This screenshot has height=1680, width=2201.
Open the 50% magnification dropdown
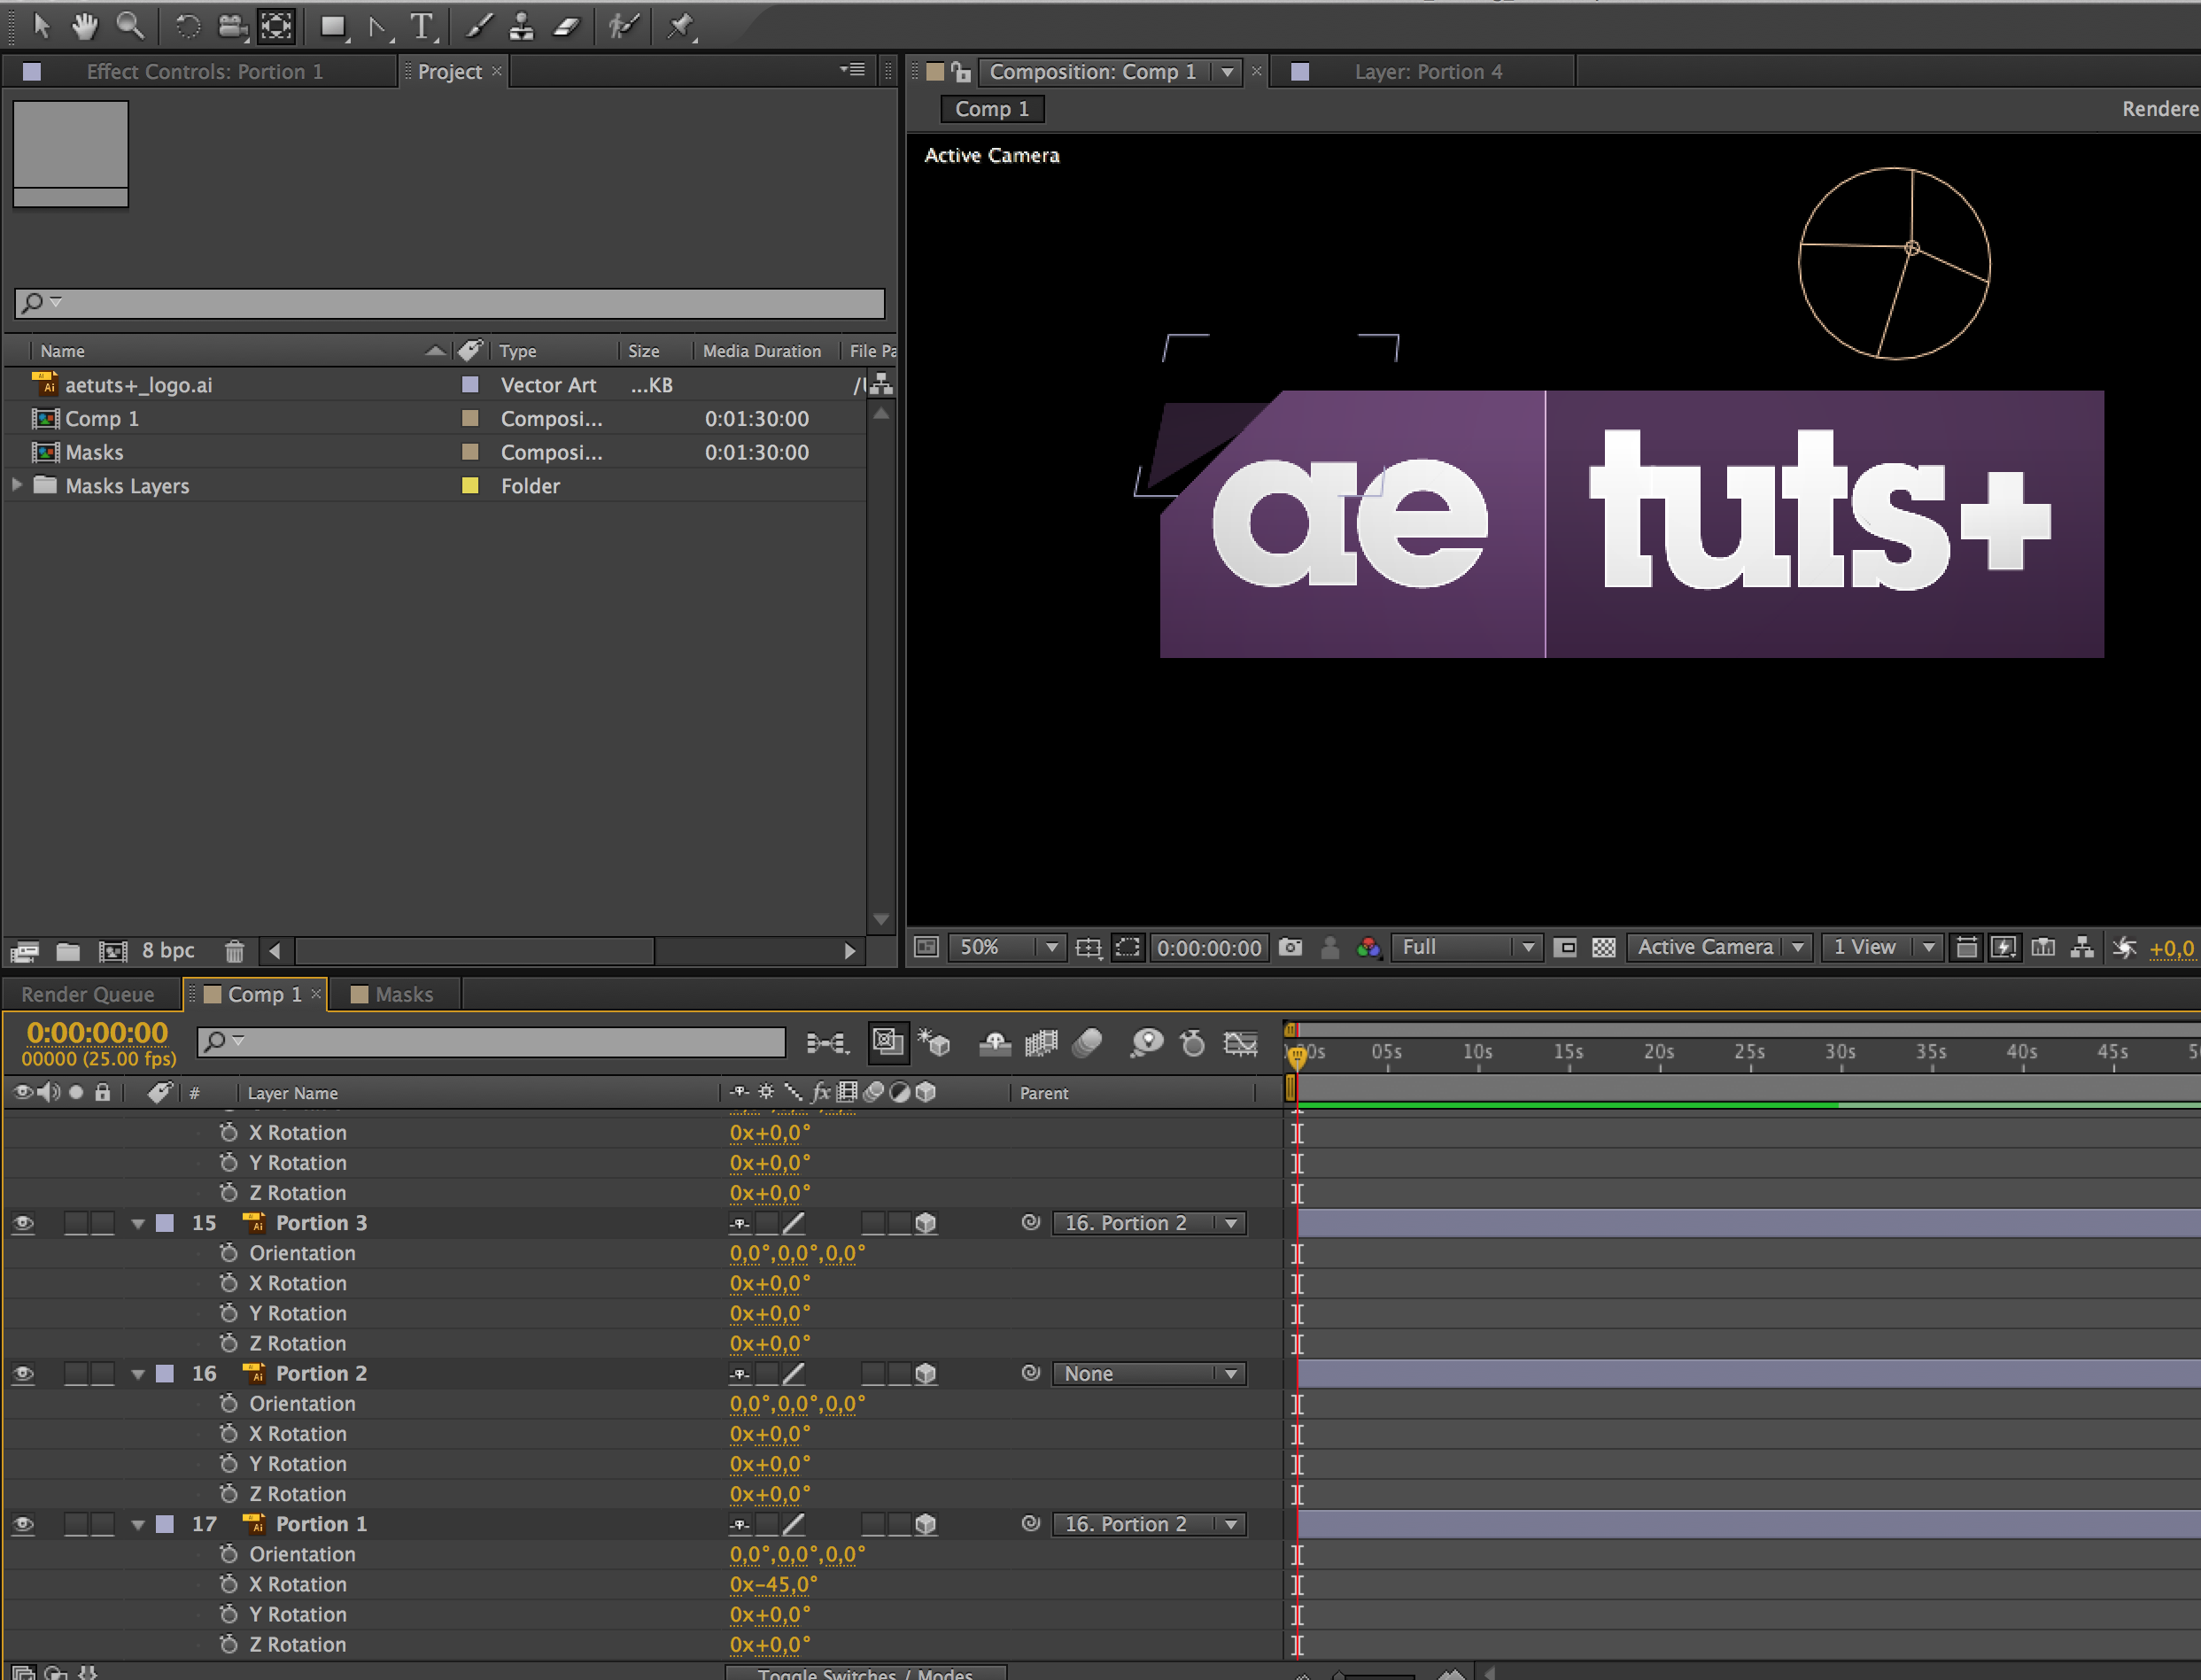coord(1005,947)
